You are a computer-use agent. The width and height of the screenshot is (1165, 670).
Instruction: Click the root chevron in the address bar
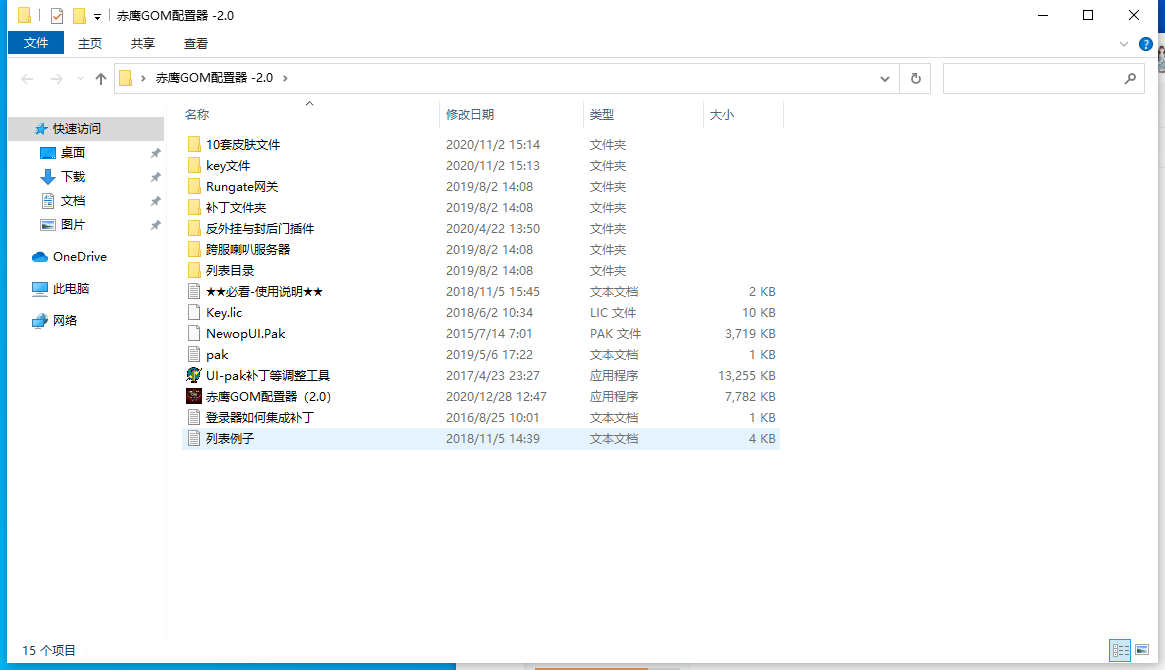coord(143,78)
